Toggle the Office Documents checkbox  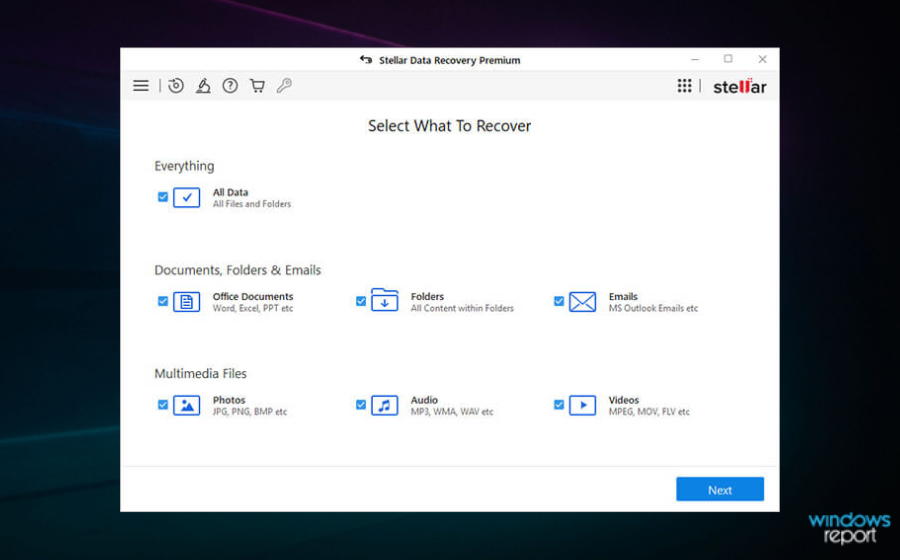point(163,301)
